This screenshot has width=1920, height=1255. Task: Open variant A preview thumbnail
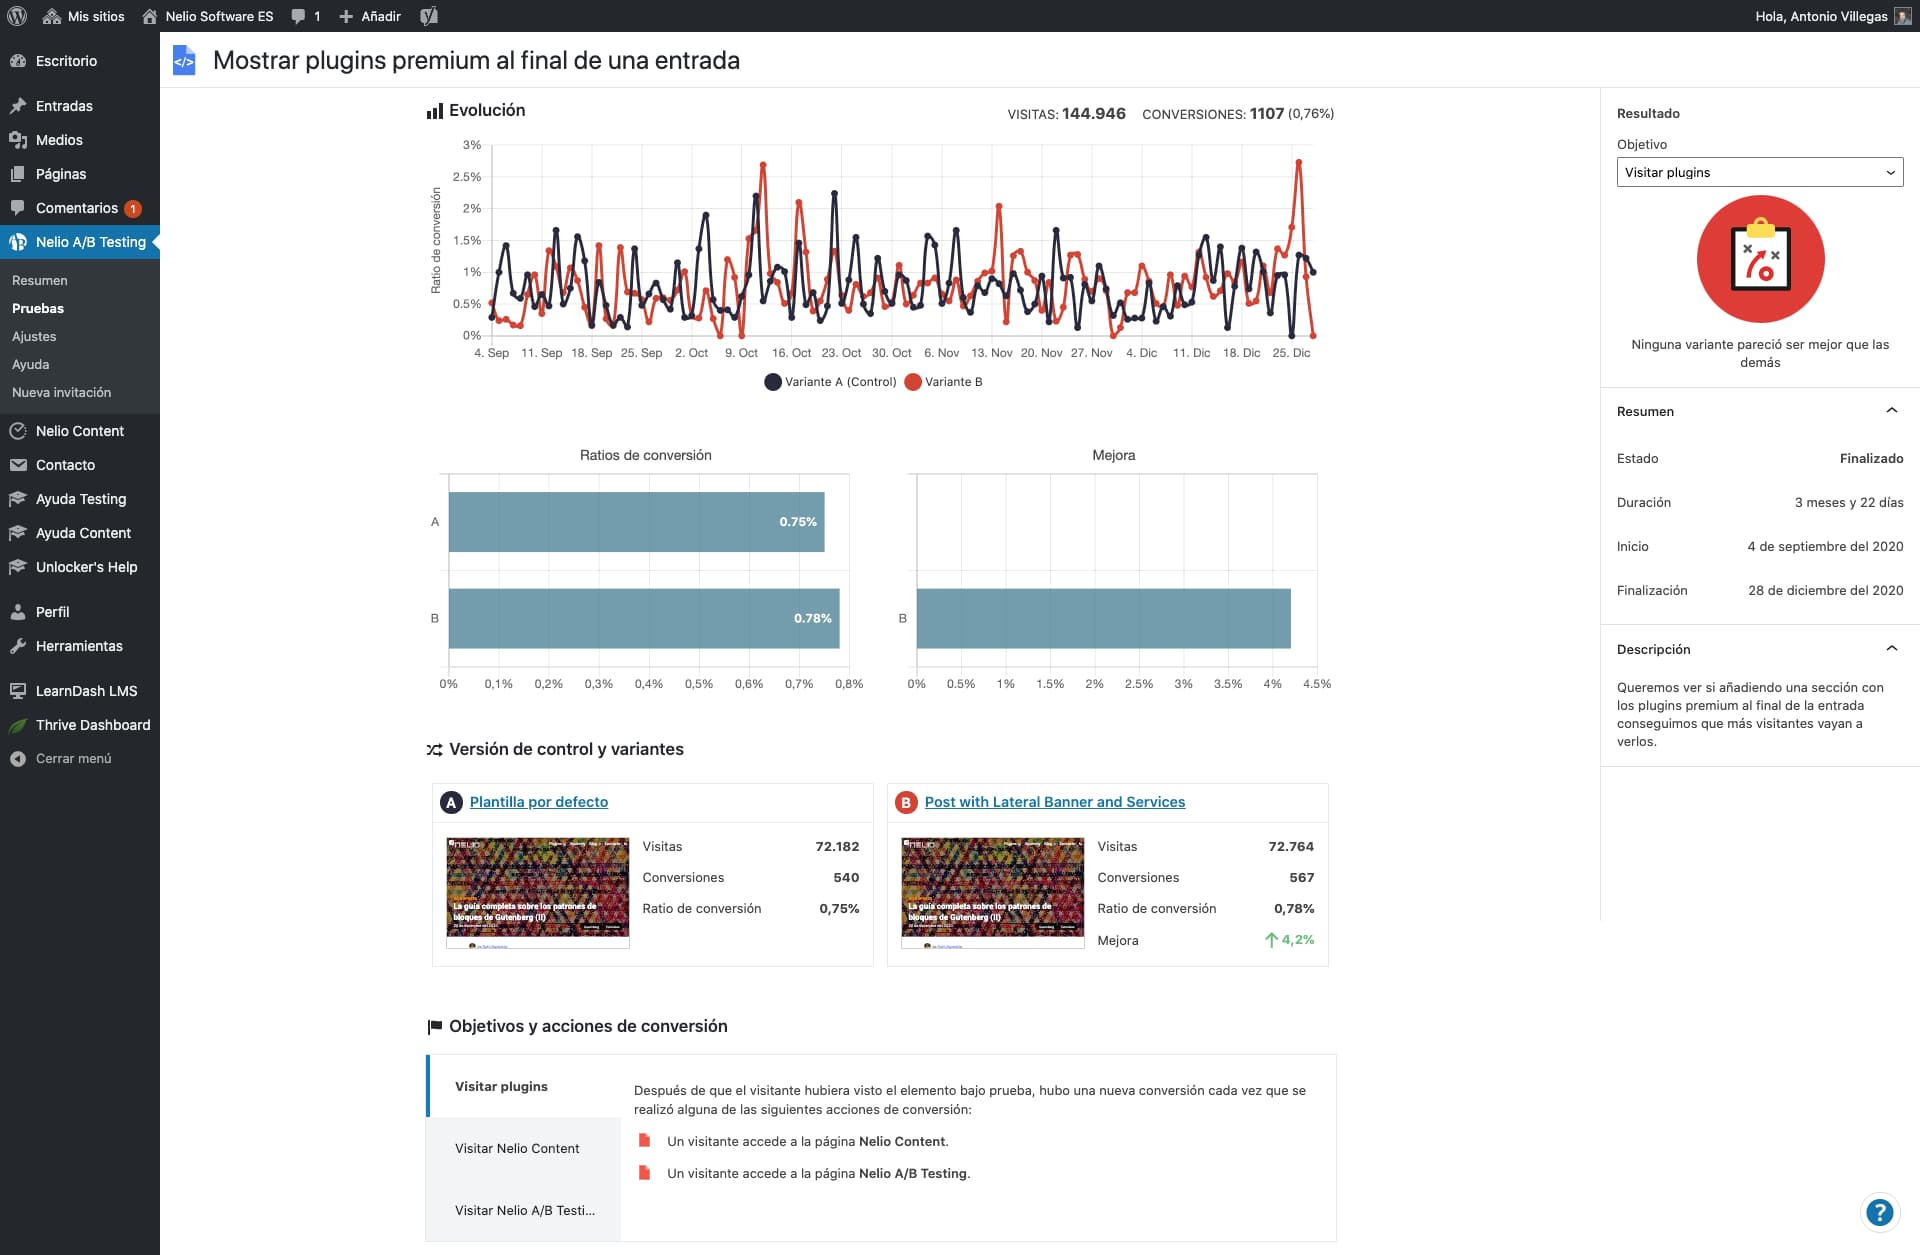538,892
